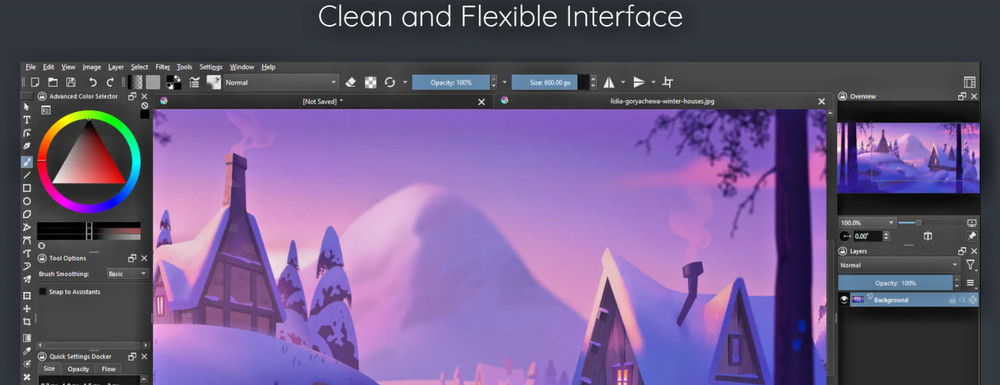The image size is (1000, 385).
Task: Undo the last action in toolbar
Action: tap(93, 82)
